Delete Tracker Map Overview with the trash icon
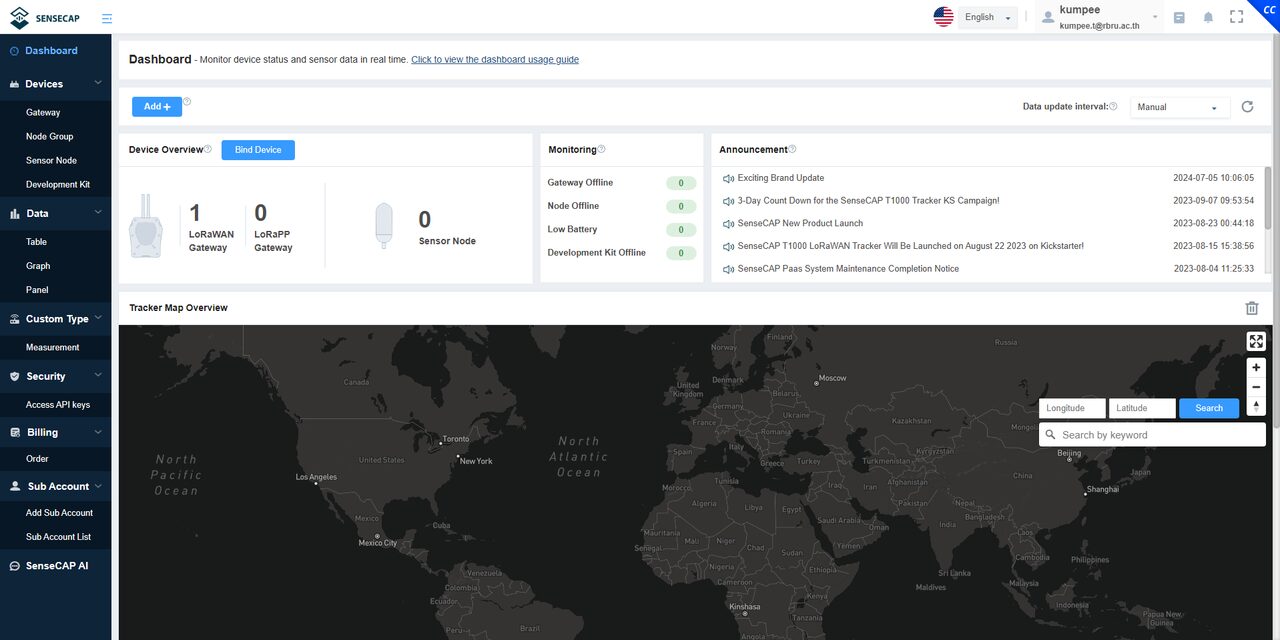 point(1251,308)
